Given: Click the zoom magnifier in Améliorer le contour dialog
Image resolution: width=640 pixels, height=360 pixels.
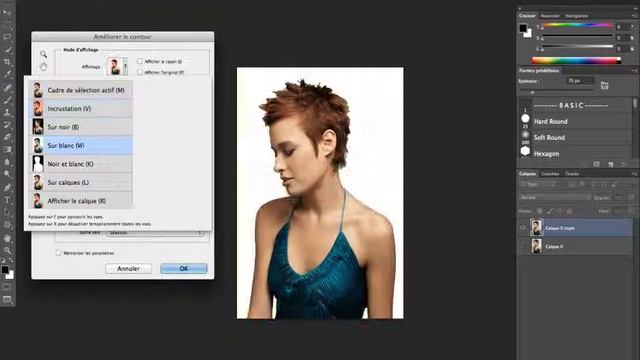Looking at the screenshot, I should pos(43,55).
